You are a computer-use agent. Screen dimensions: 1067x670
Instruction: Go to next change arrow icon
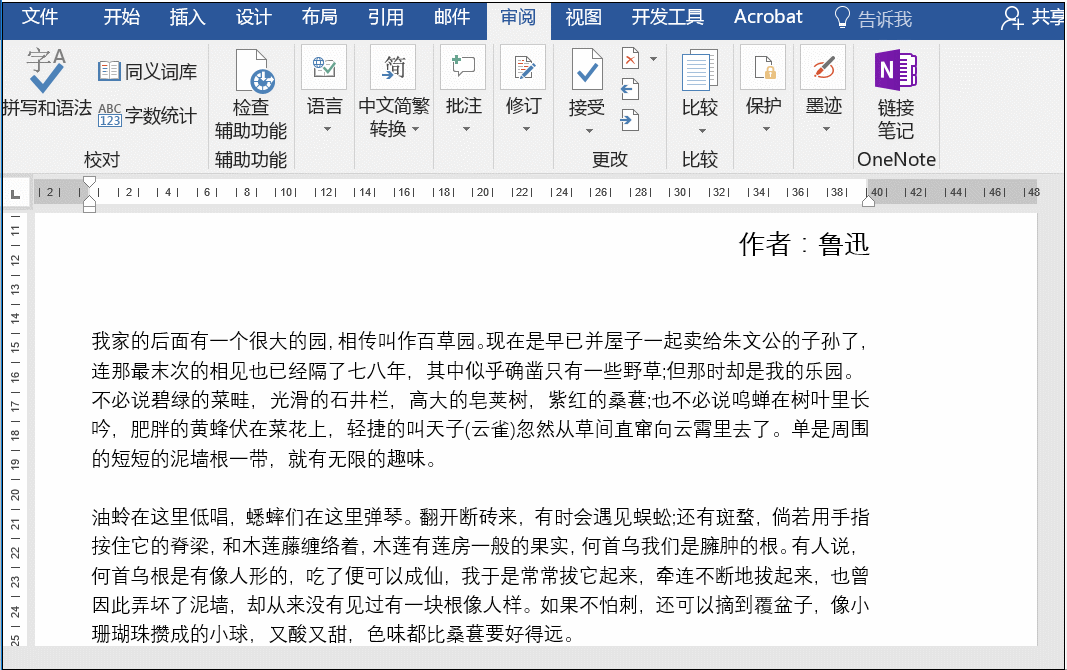630,120
